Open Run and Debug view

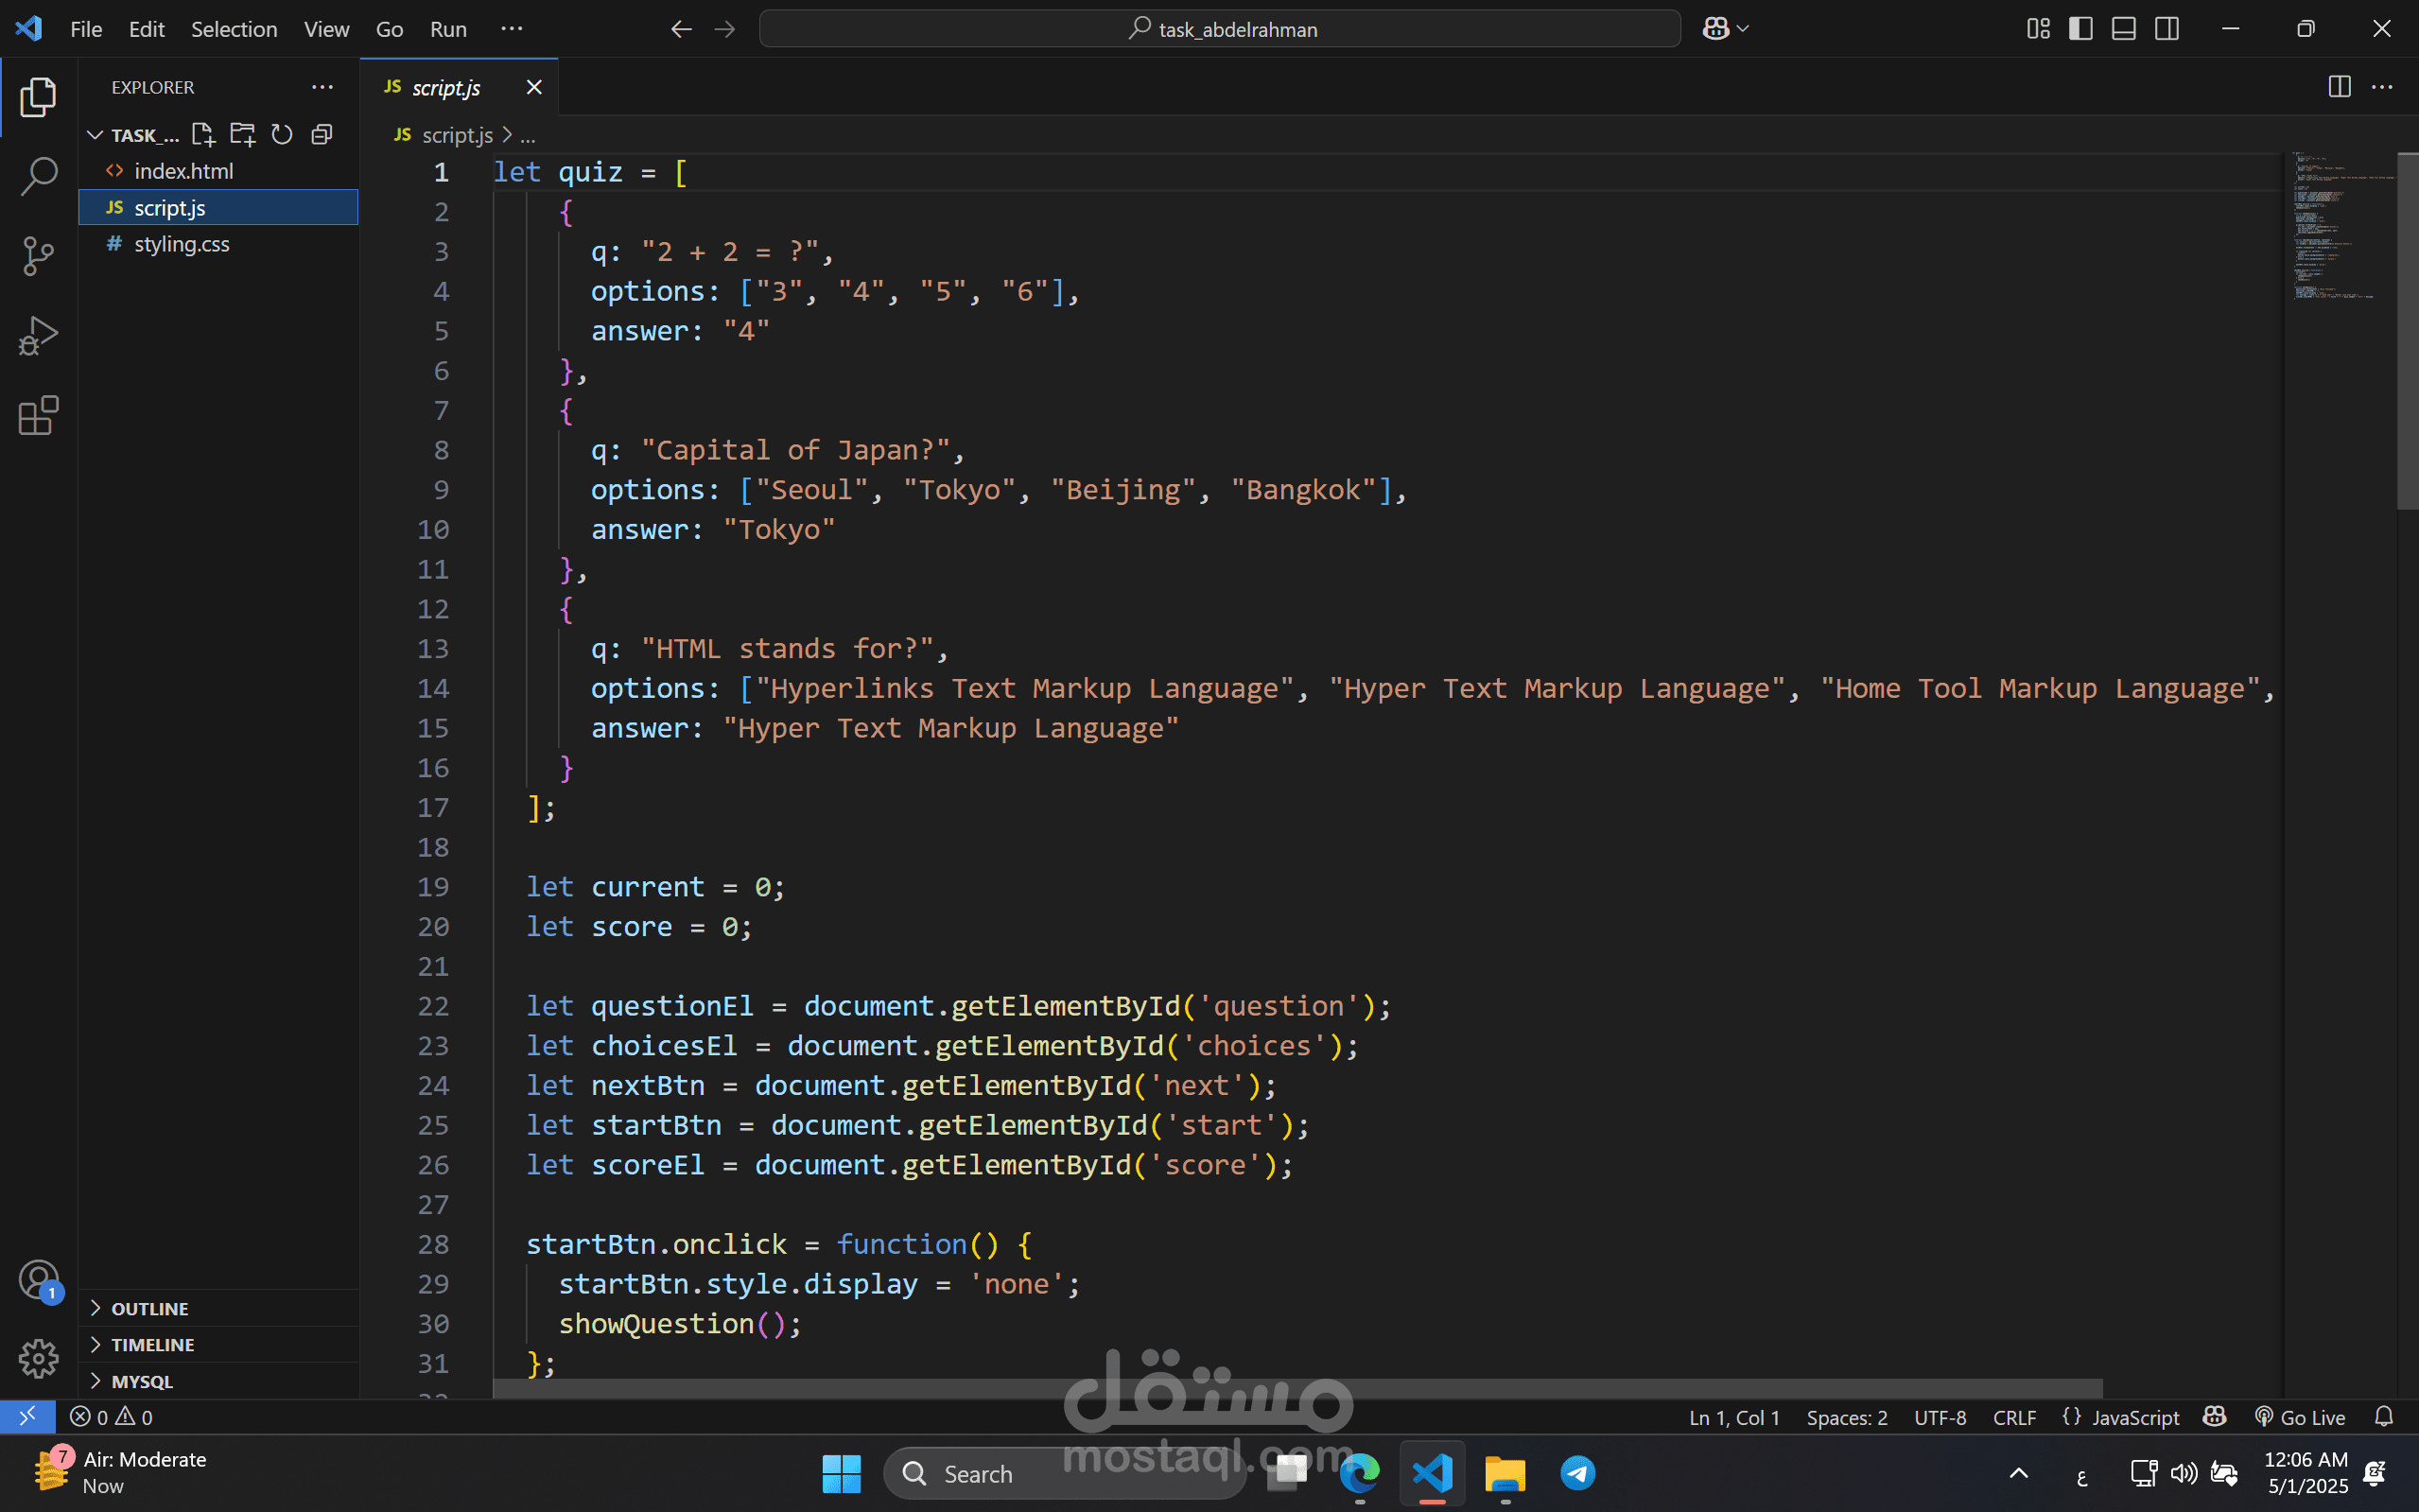(x=38, y=336)
